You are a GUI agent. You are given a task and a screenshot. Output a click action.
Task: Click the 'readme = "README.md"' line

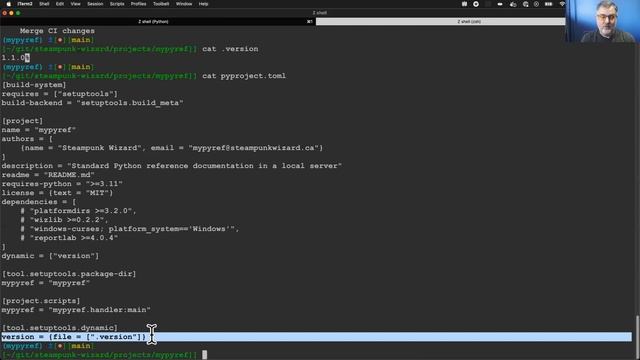[48, 175]
